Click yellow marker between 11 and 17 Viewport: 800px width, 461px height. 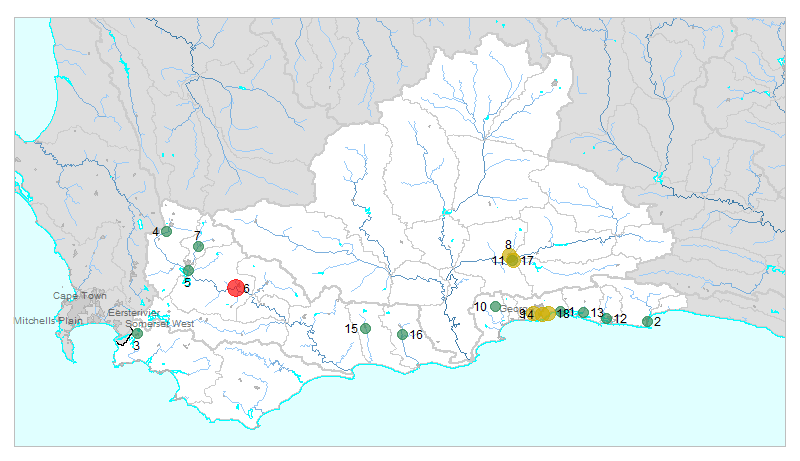click(x=513, y=260)
